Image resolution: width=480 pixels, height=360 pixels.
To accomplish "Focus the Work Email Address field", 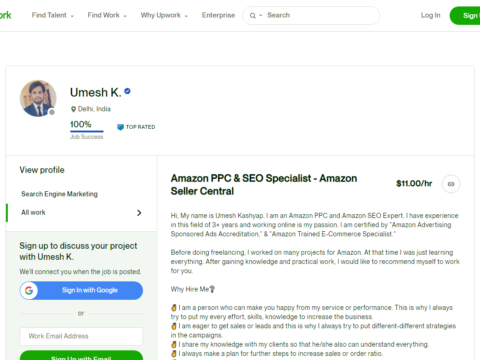I will tap(81, 336).
